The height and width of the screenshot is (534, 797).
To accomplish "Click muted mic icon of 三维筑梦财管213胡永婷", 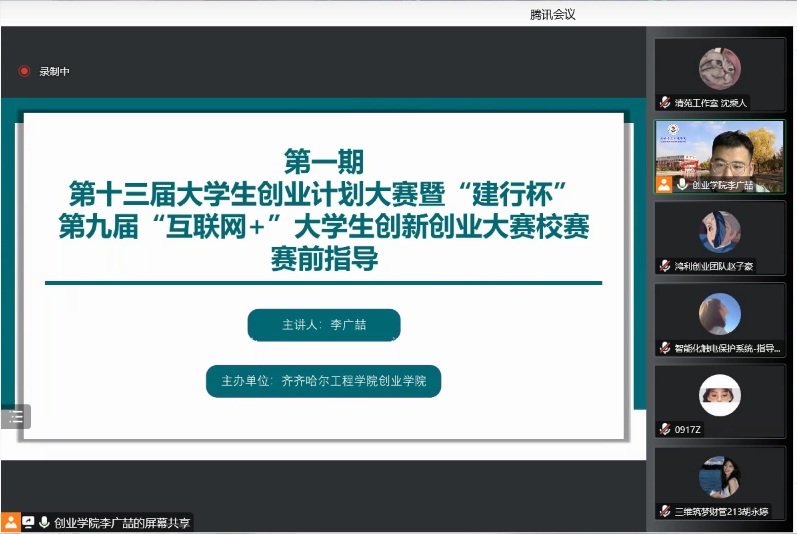I will click(664, 511).
